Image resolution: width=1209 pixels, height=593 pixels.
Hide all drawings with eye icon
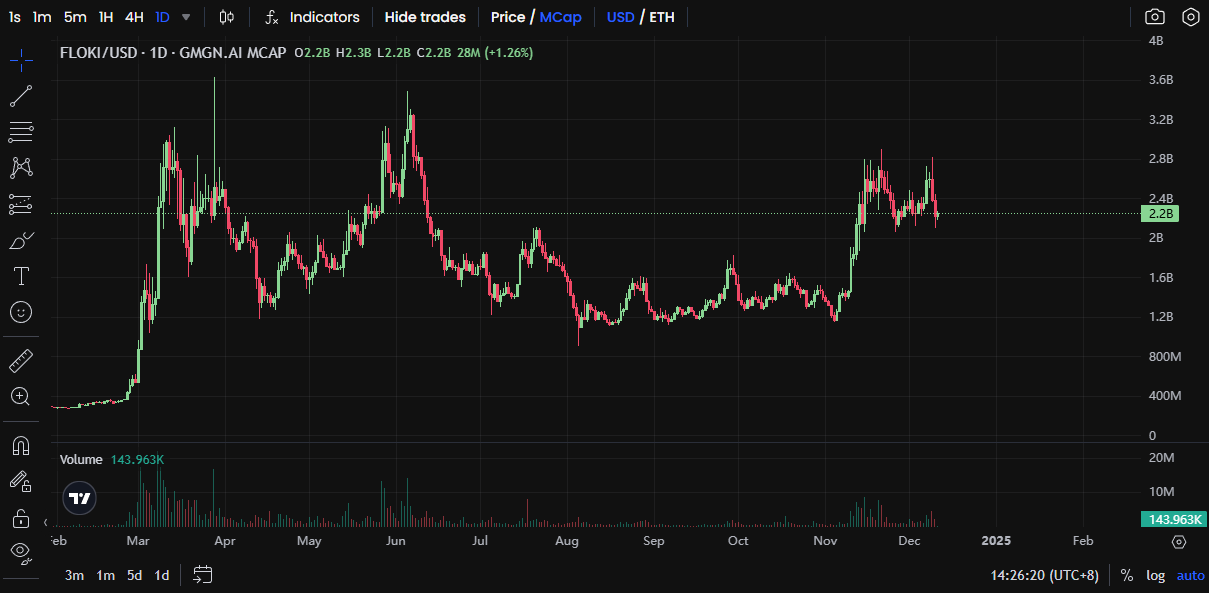[21, 551]
